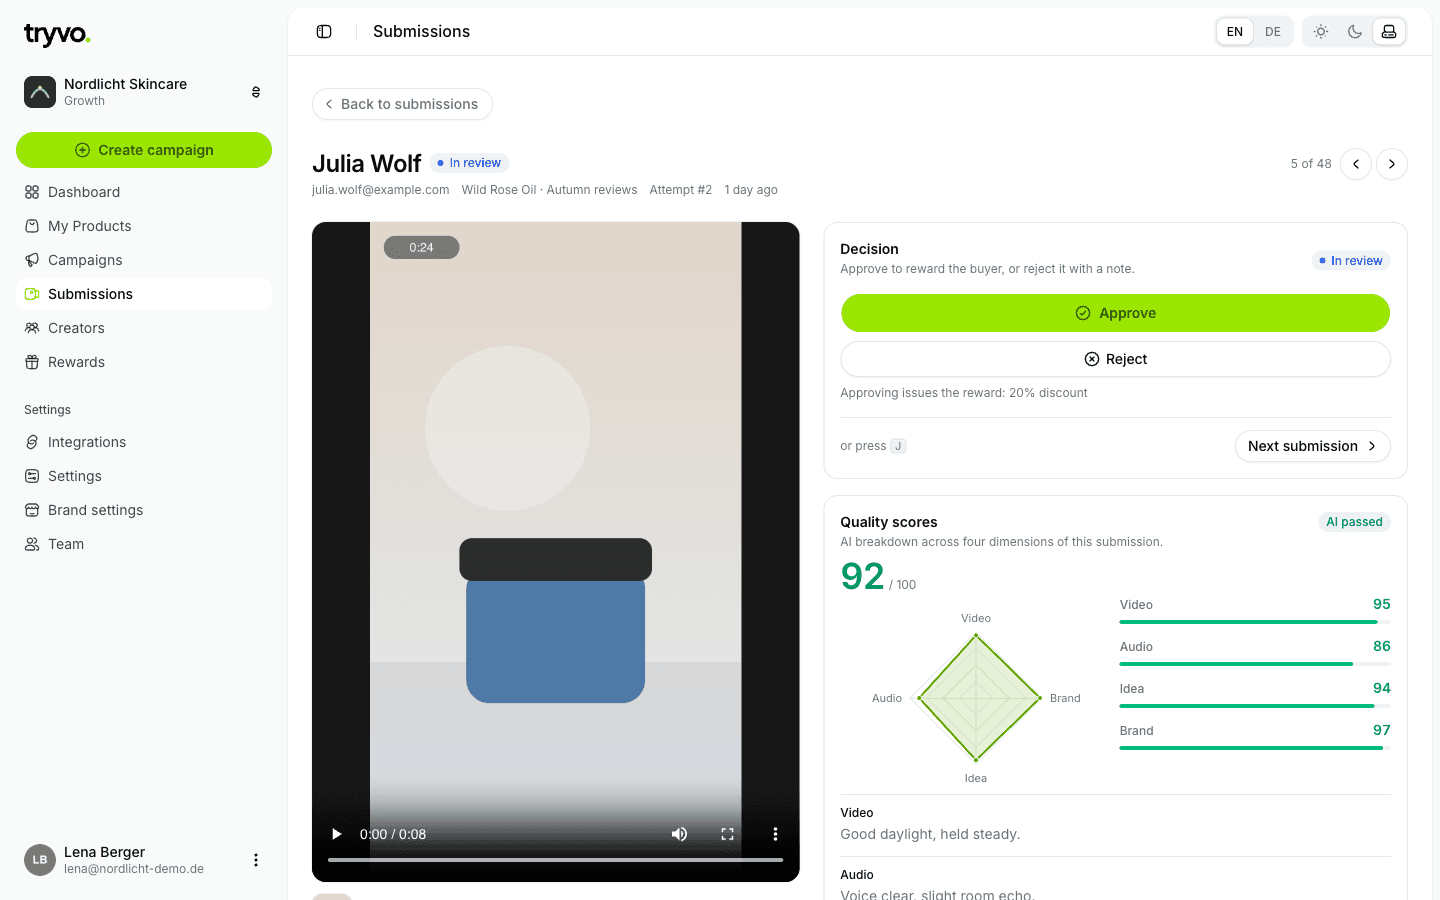Open Team page

click(x=144, y=544)
